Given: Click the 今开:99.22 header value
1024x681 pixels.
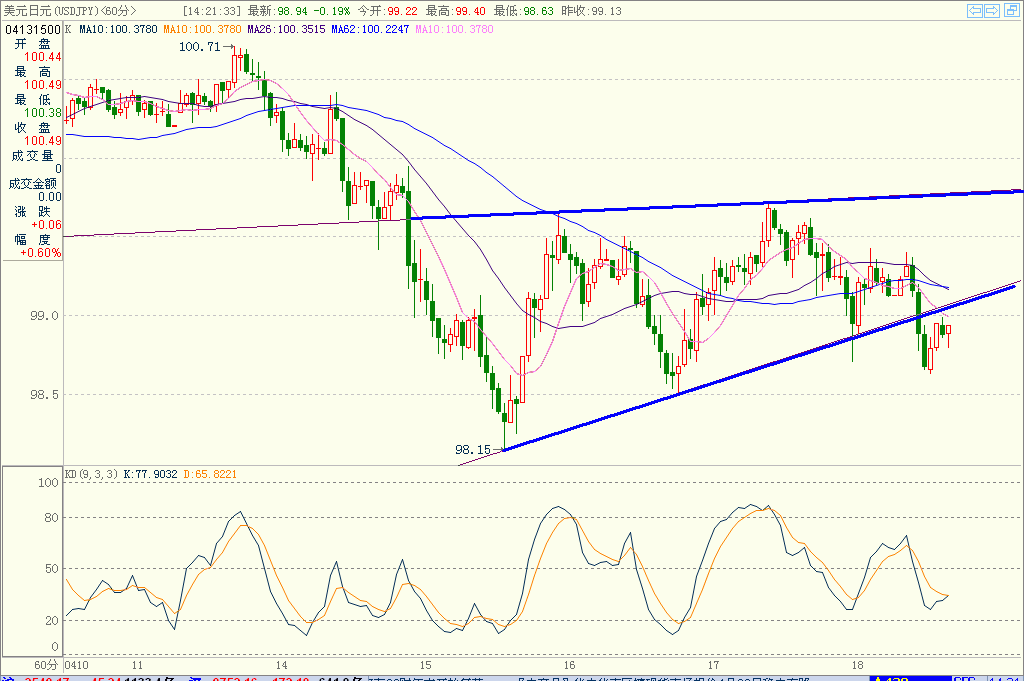Looking at the screenshot, I should pyautogui.click(x=387, y=10).
